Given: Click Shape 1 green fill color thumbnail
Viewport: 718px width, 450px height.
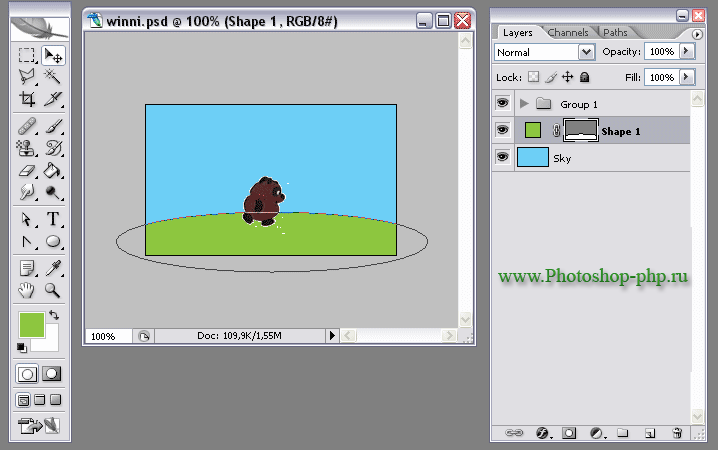Looking at the screenshot, I should (533, 130).
